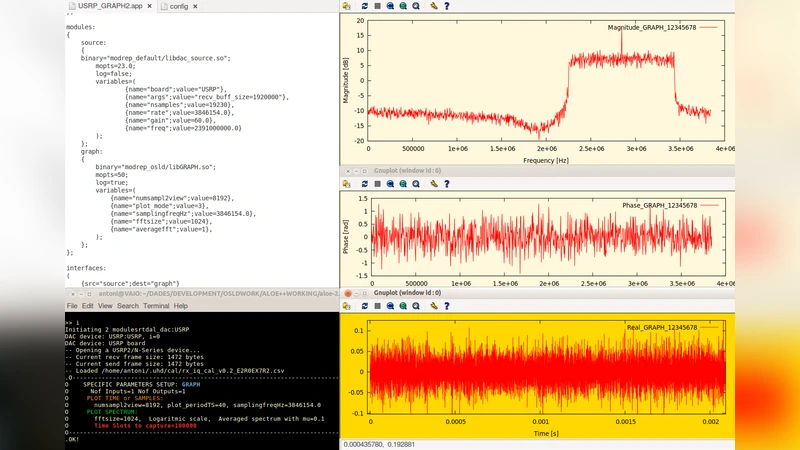This screenshot has width=800, height=450.
Task: Replot the Magnitude graph window
Action: pyautogui.click(x=362, y=5)
